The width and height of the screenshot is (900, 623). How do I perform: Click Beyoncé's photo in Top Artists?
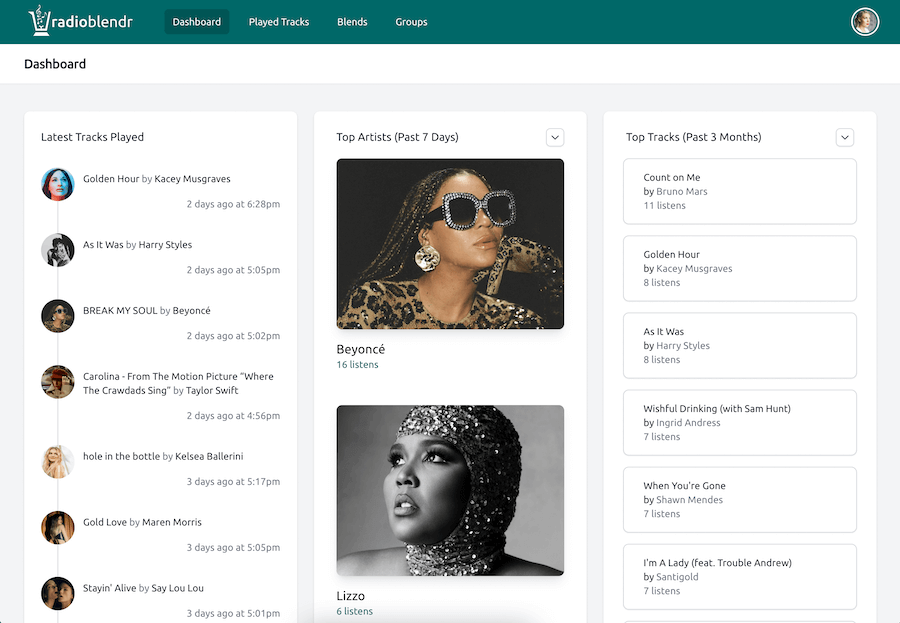[450, 243]
